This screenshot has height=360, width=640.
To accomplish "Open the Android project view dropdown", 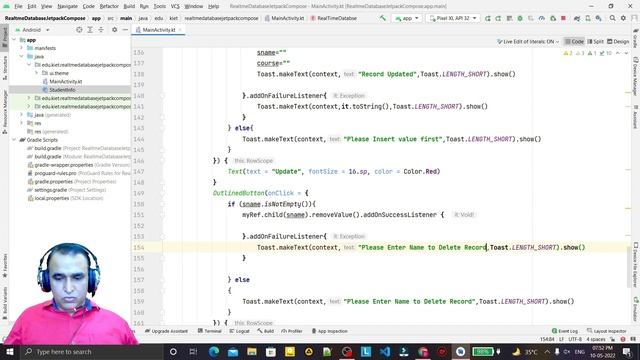I will pyautogui.click(x=32, y=30).
